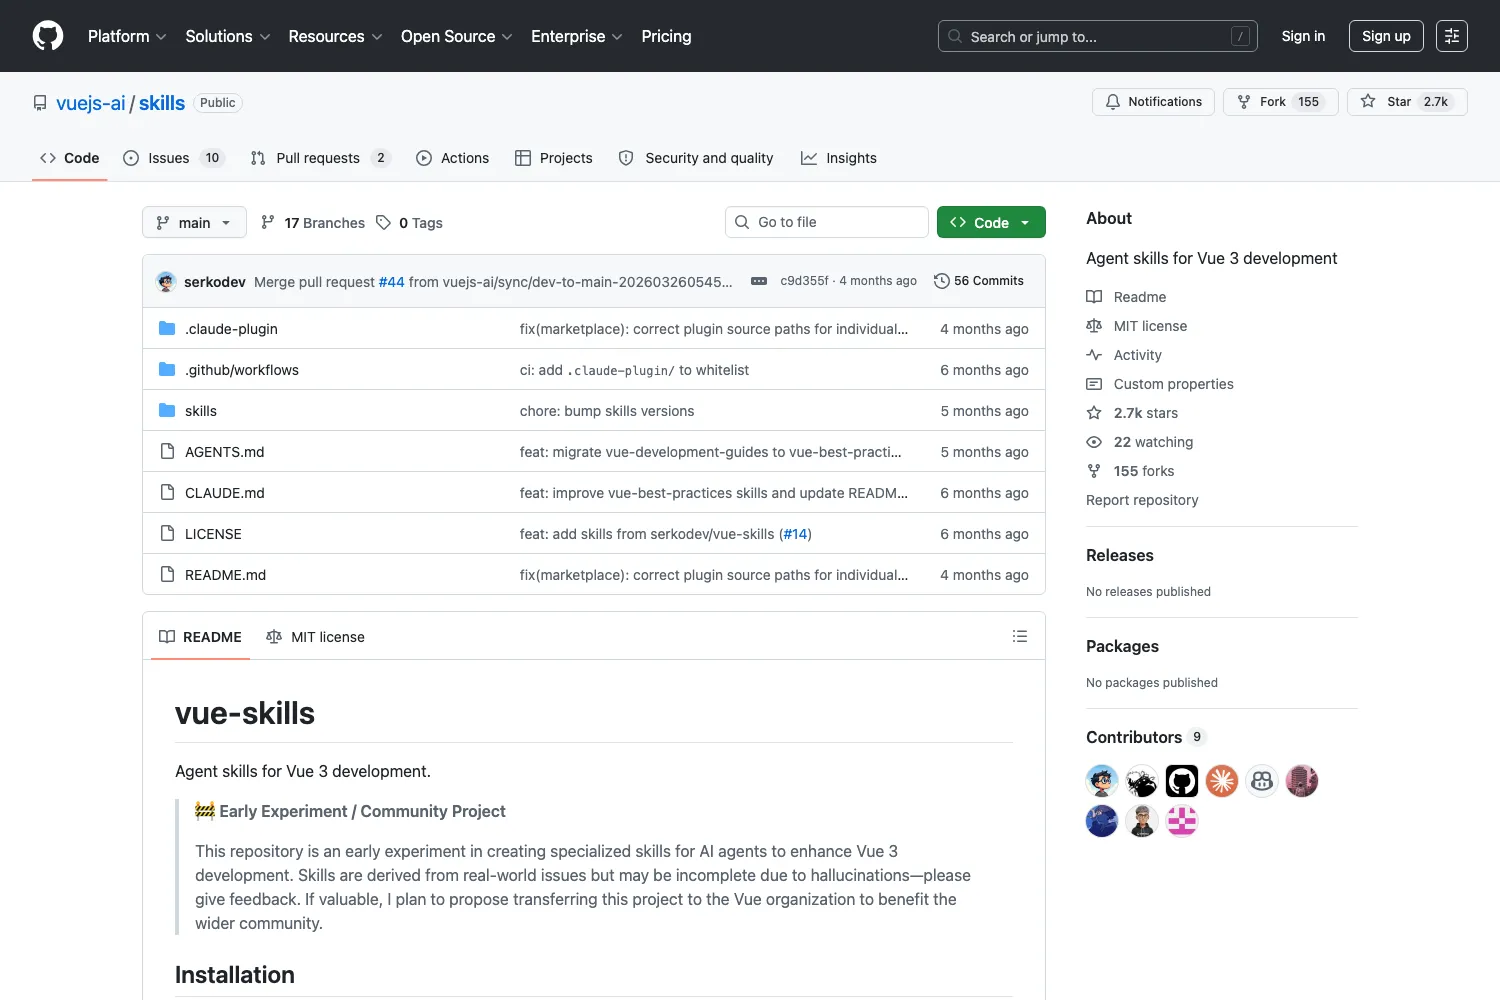The height and width of the screenshot is (1000, 1500).
Task: Open the serkodev author link
Action: click(x=215, y=282)
